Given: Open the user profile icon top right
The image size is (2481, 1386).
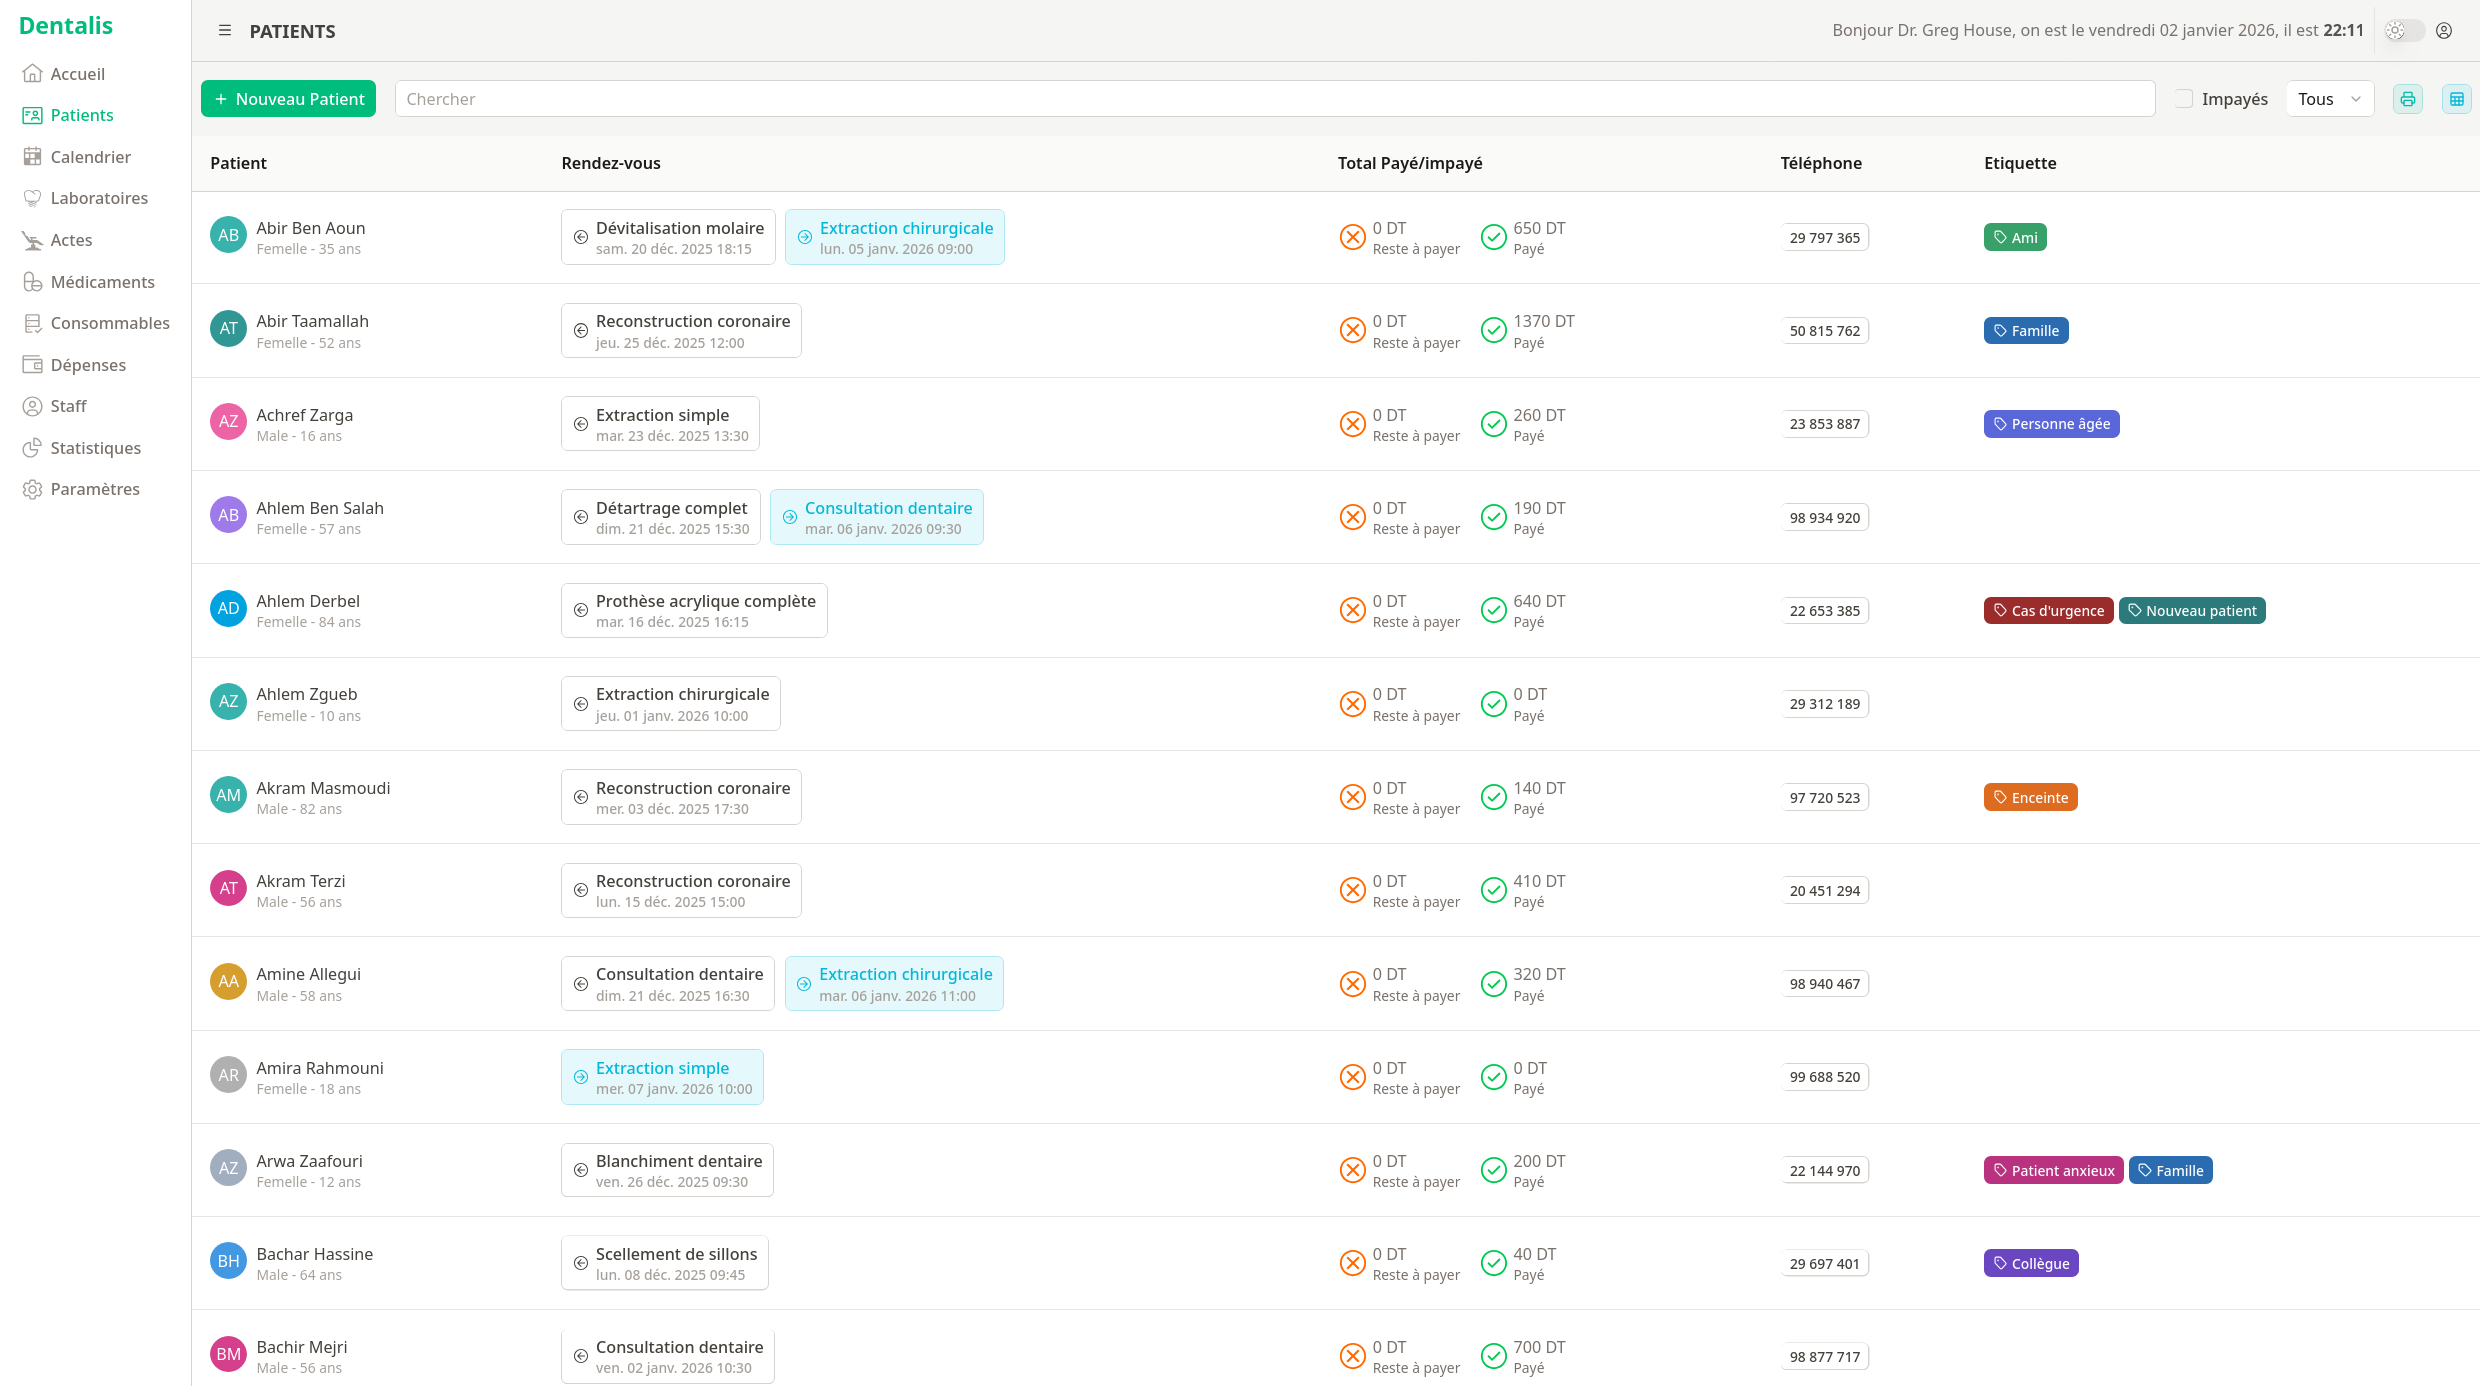Looking at the screenshot, I should pyautogui.click(x=2444, y=30).
